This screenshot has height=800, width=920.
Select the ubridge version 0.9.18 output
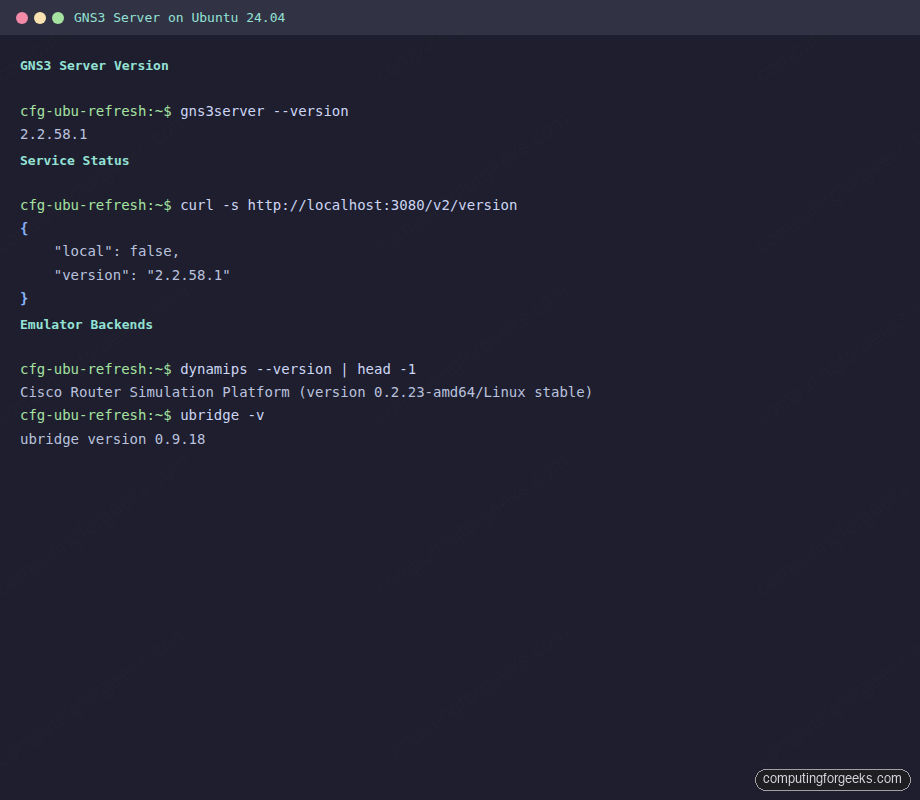[113, 439]
